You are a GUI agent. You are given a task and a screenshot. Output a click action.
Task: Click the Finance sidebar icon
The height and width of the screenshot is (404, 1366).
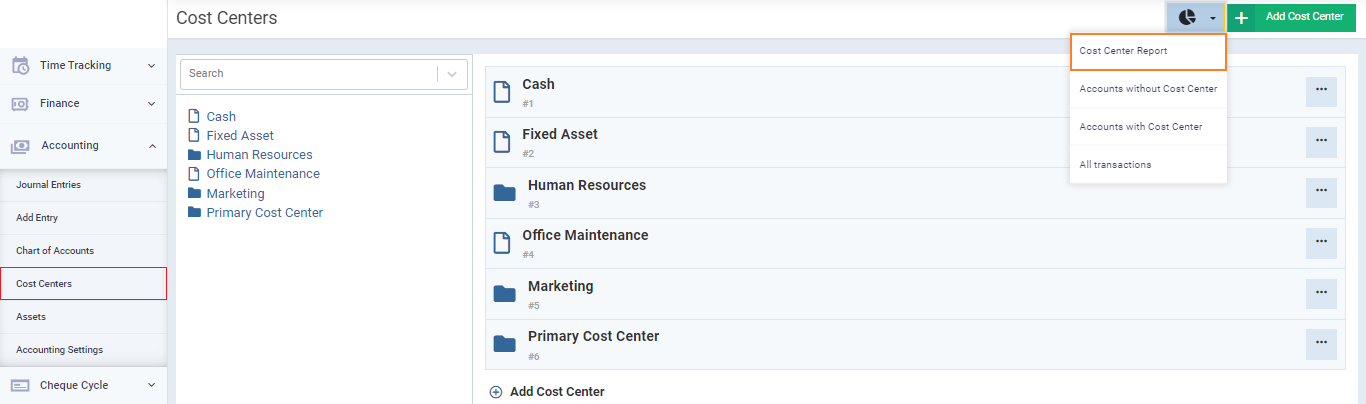tap(20, 104)
